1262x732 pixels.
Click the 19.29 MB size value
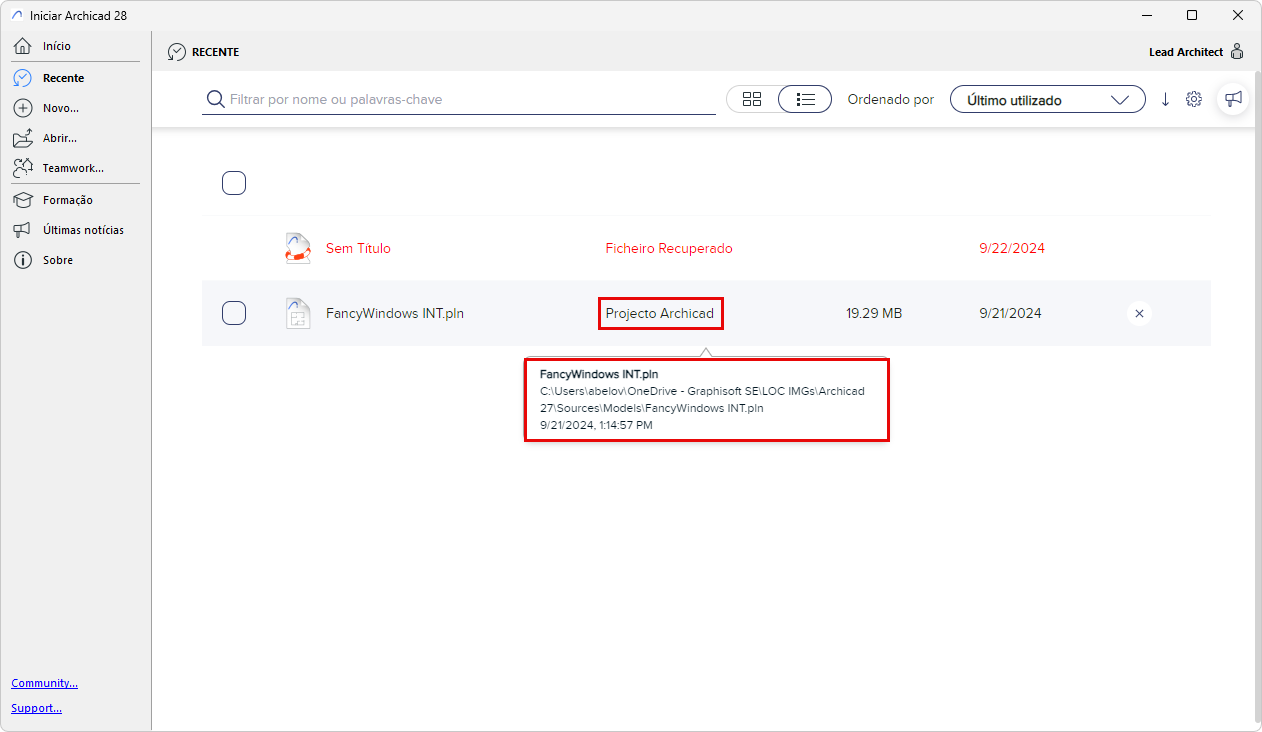click(x=874, y=313)
